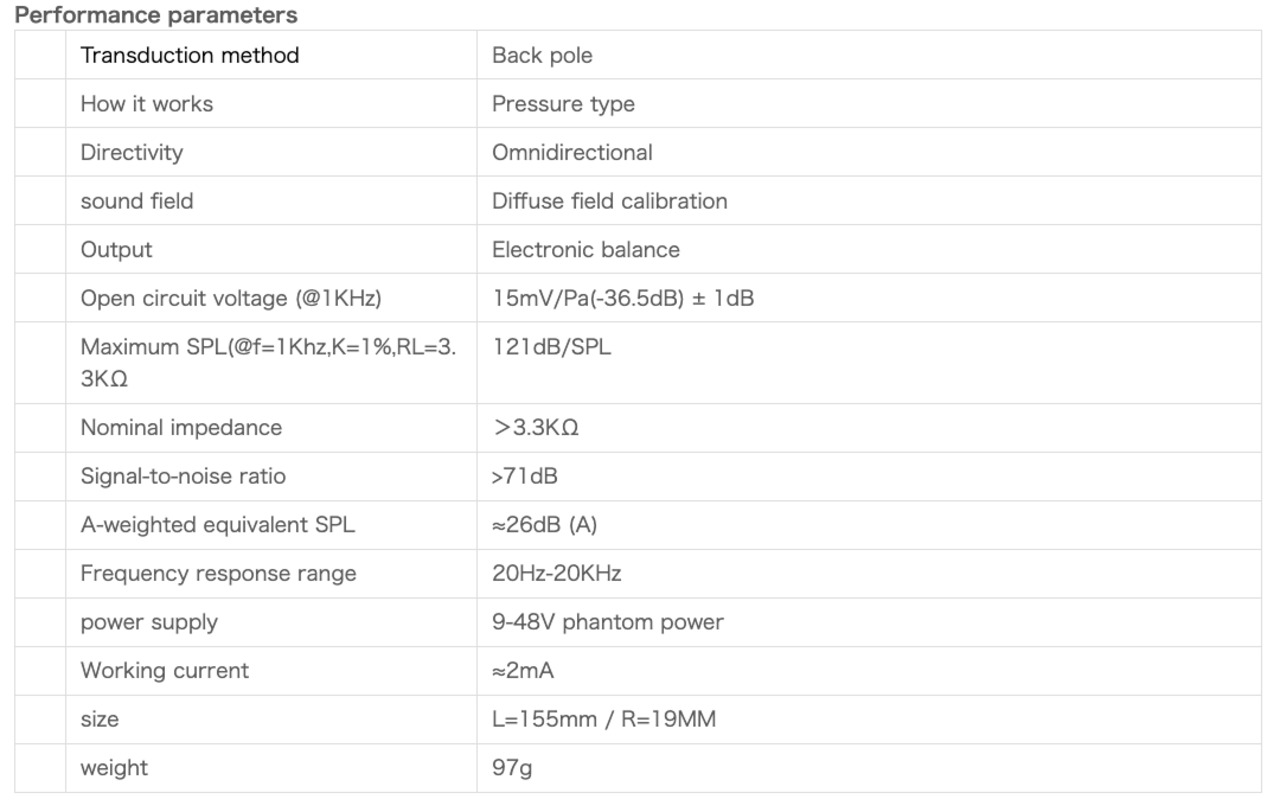1280x812 pixels.
Task: Select the "Open circuit voltage (@1KHz)" label
Action: pyautogui.click(x=231, y=298)
